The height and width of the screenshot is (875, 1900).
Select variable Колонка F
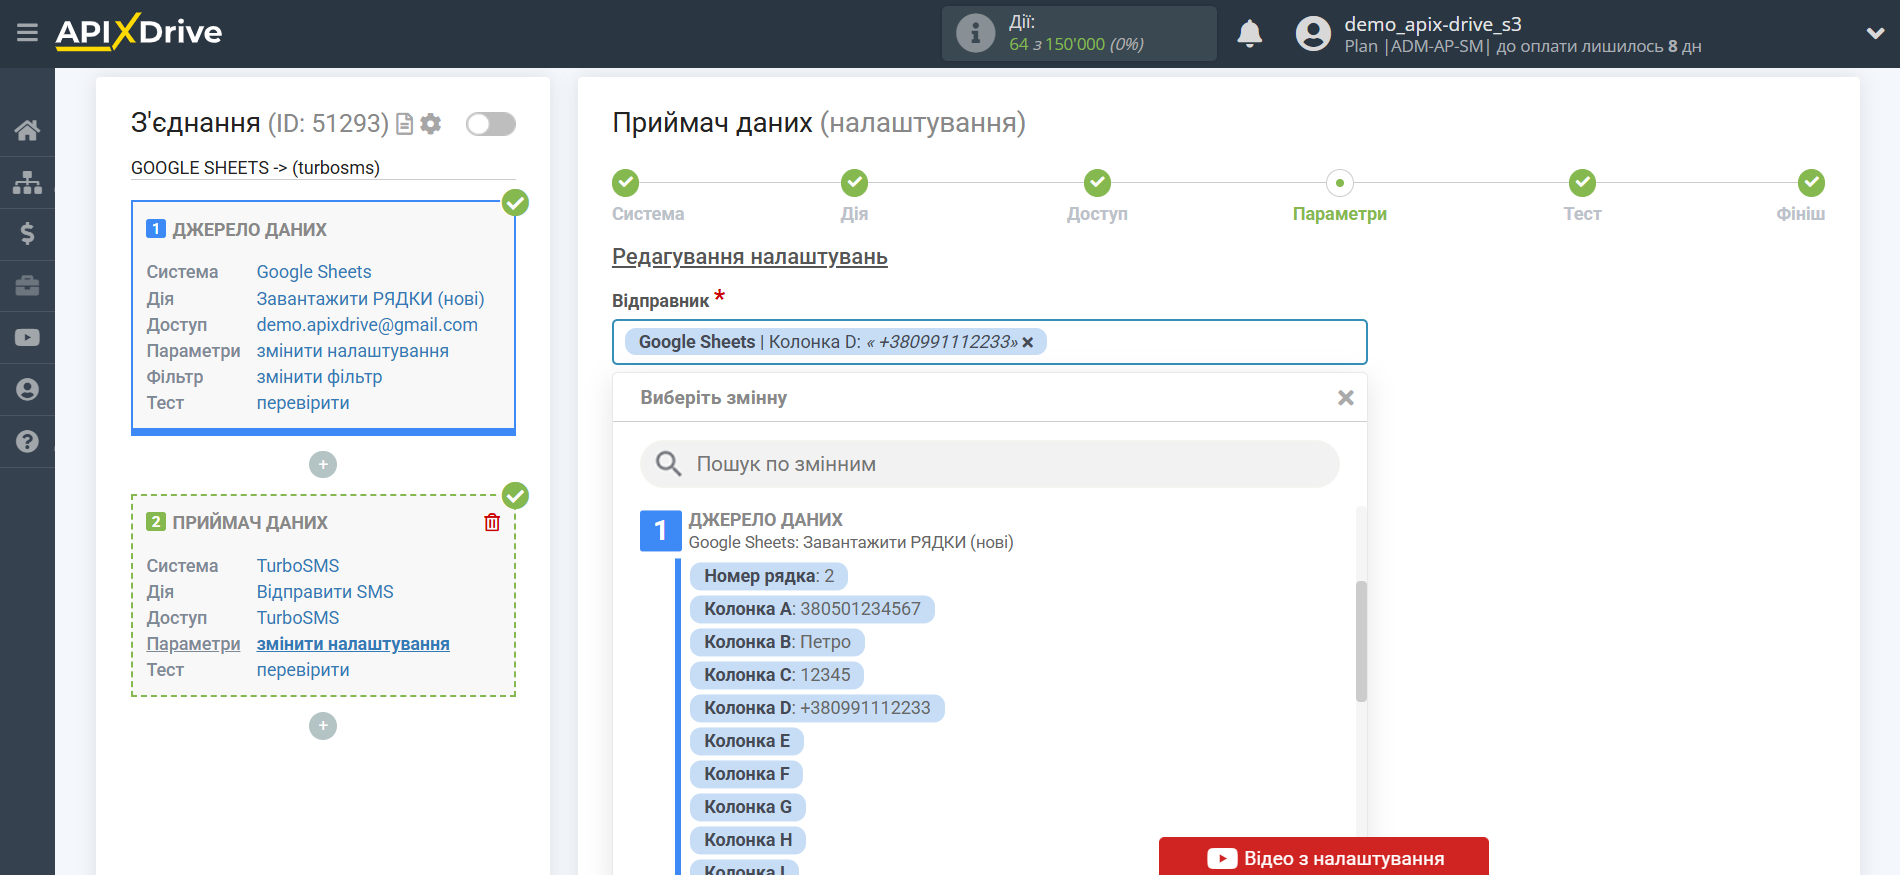click(x=747, y=774)
